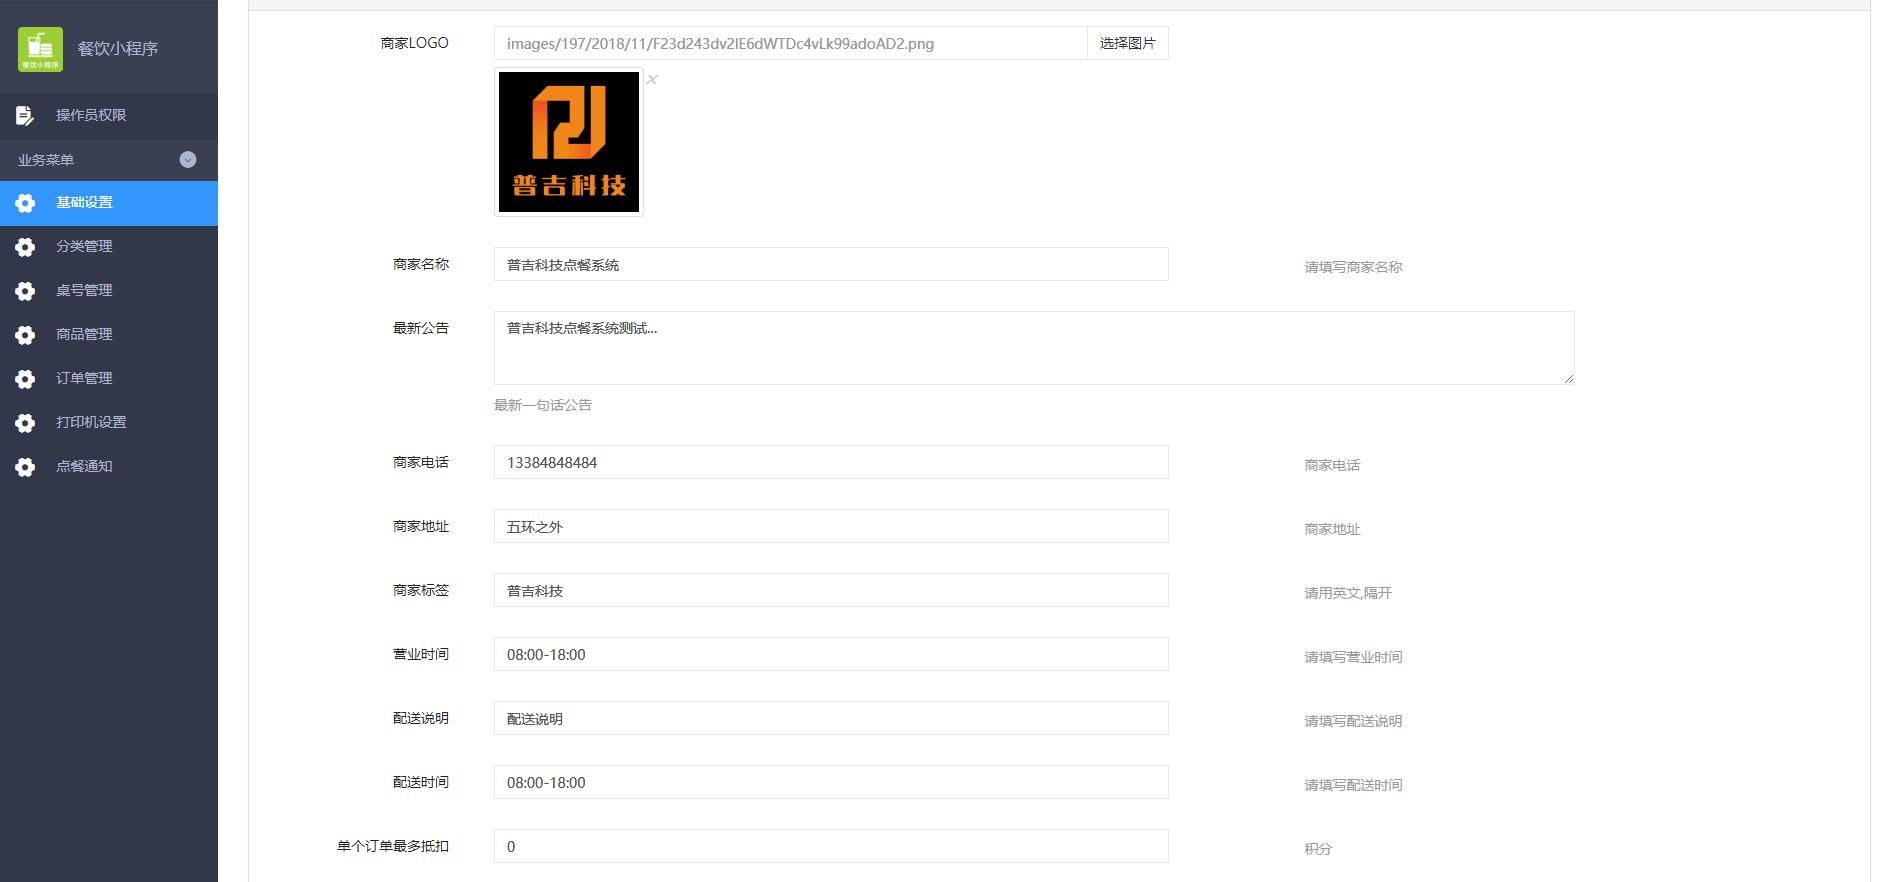
Task: Click the 业务菜单 header label
Action: click(x=46, y=160)
